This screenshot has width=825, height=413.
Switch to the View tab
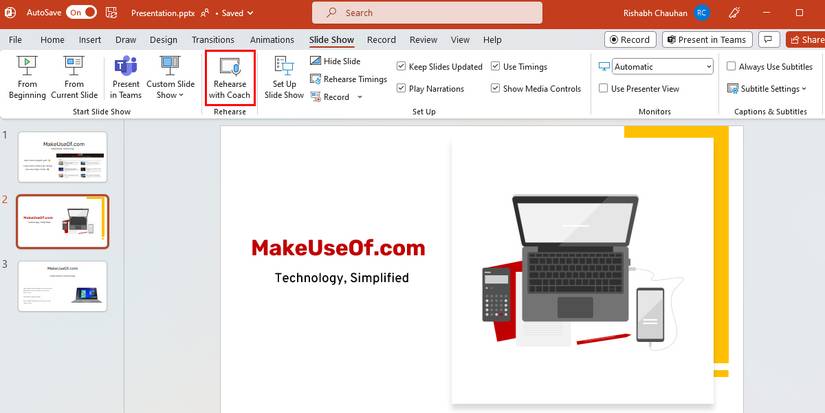(460, 39)
